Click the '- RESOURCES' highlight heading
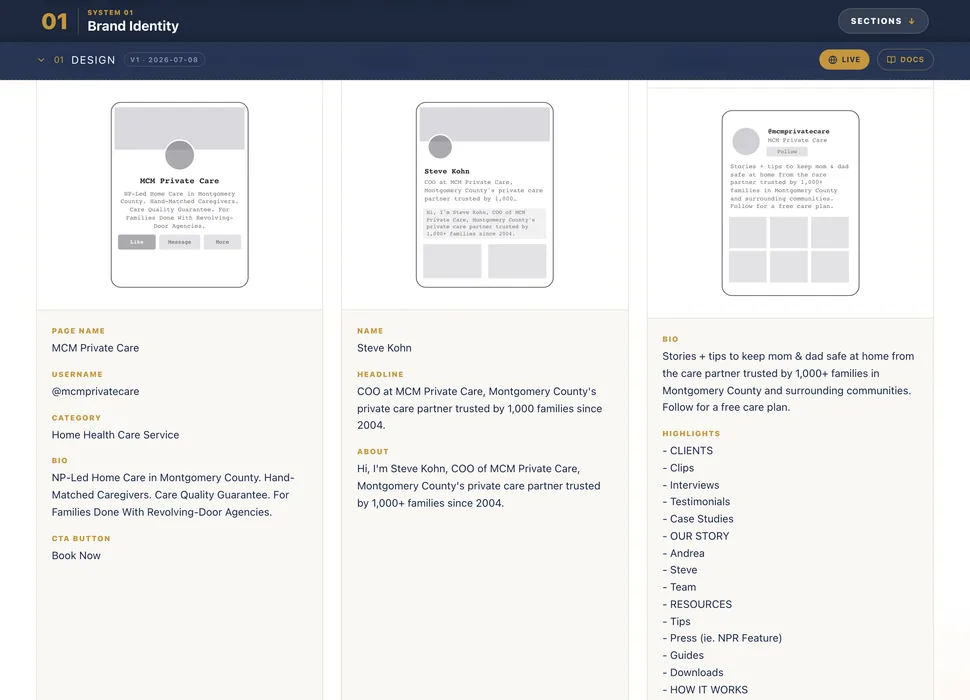 (697, 604)
